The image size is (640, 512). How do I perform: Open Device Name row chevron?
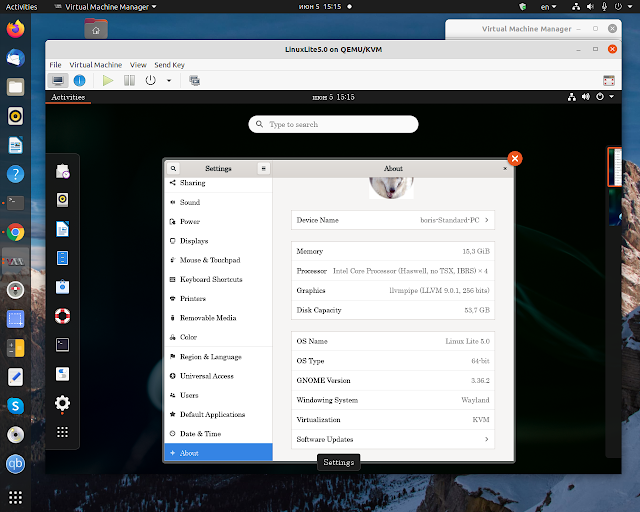487,220
